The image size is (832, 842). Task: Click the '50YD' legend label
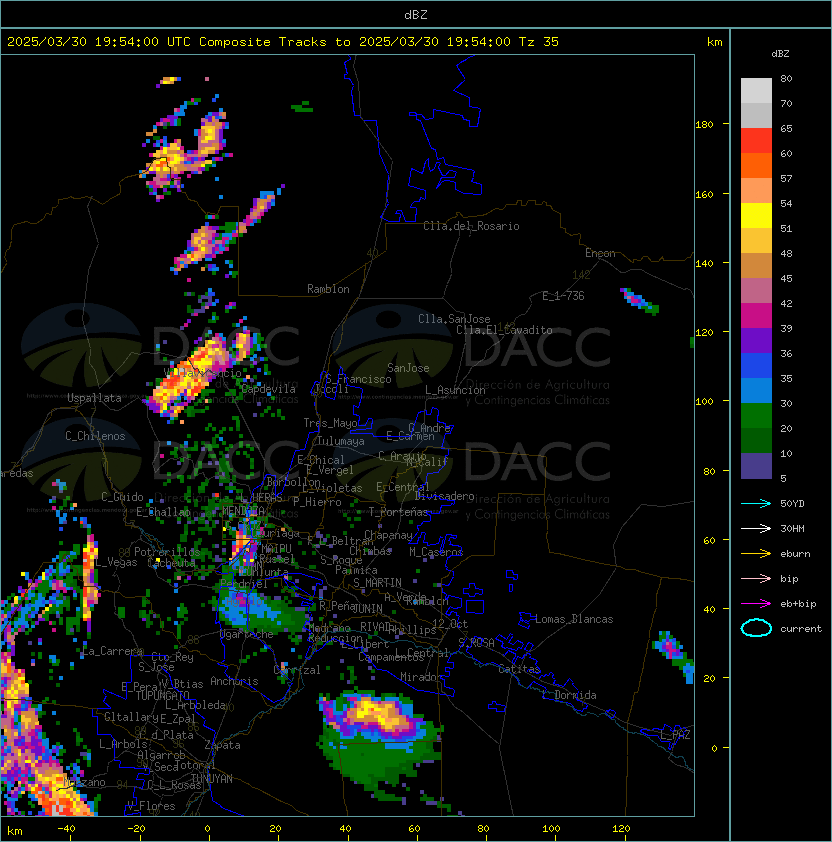[x=792, y=503]
